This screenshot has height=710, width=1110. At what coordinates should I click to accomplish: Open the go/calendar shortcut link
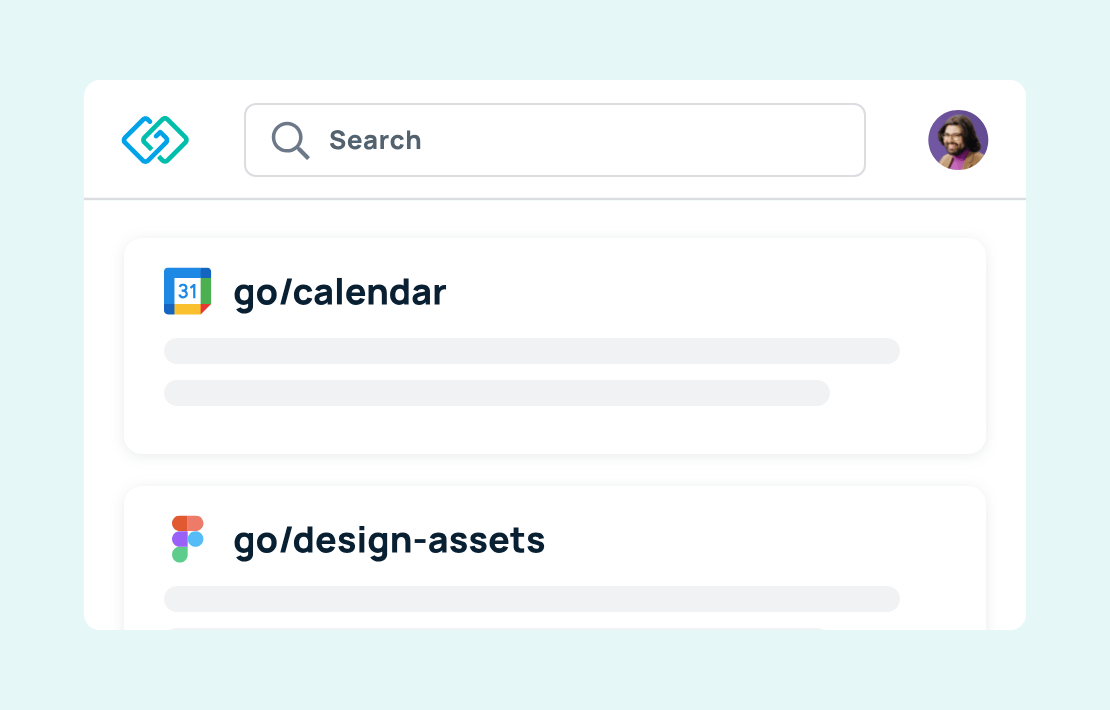pyautogui.click(x=339, y=291)
